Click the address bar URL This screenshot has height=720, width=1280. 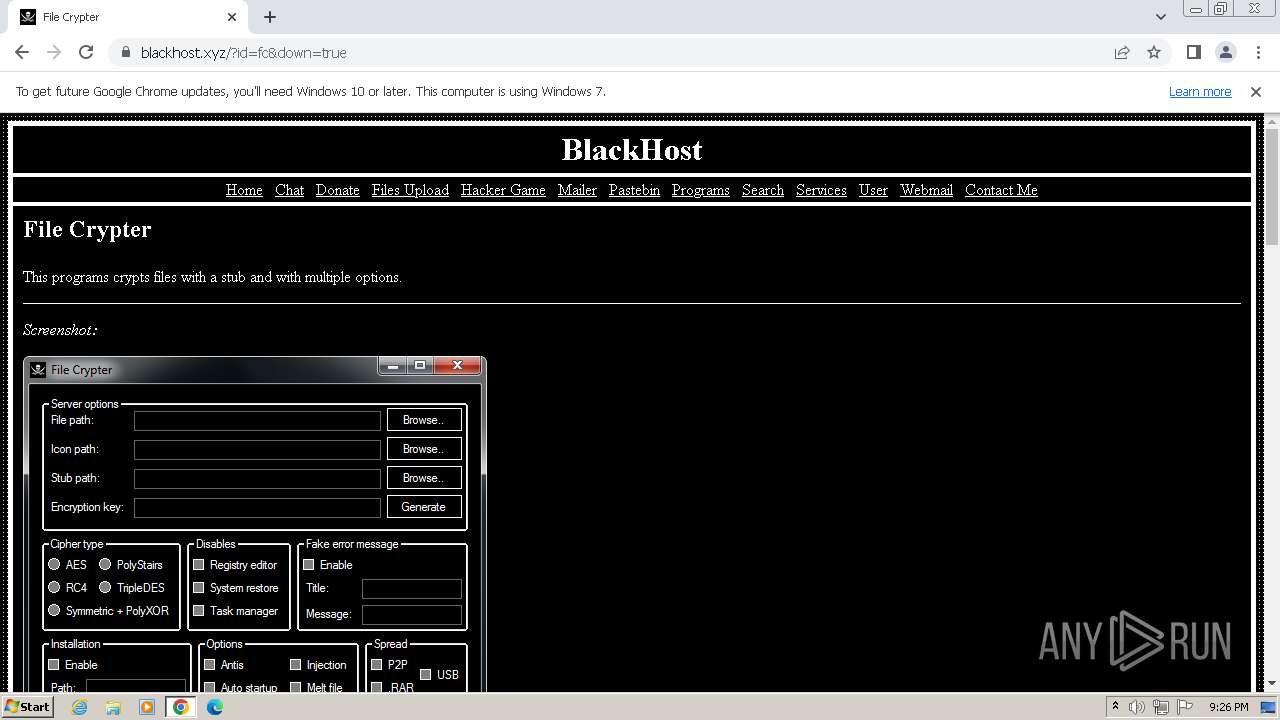click(x=243, y=52)
